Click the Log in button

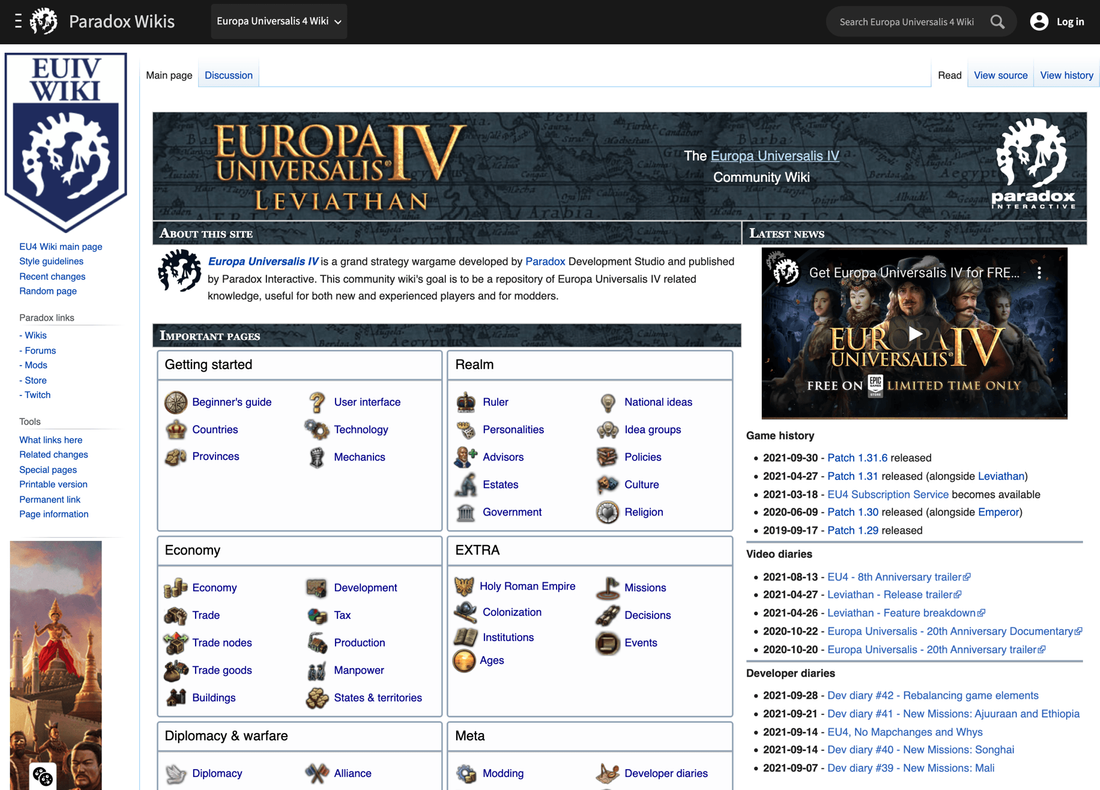point(1058,21)
